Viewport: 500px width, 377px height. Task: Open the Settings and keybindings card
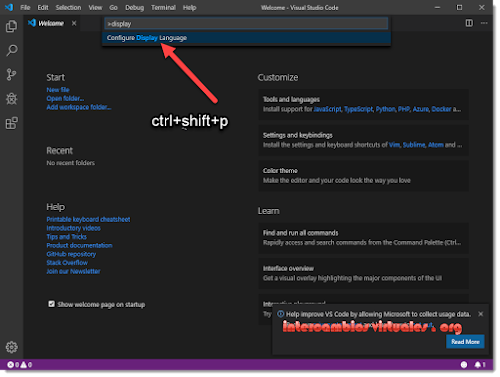point(363,140)
